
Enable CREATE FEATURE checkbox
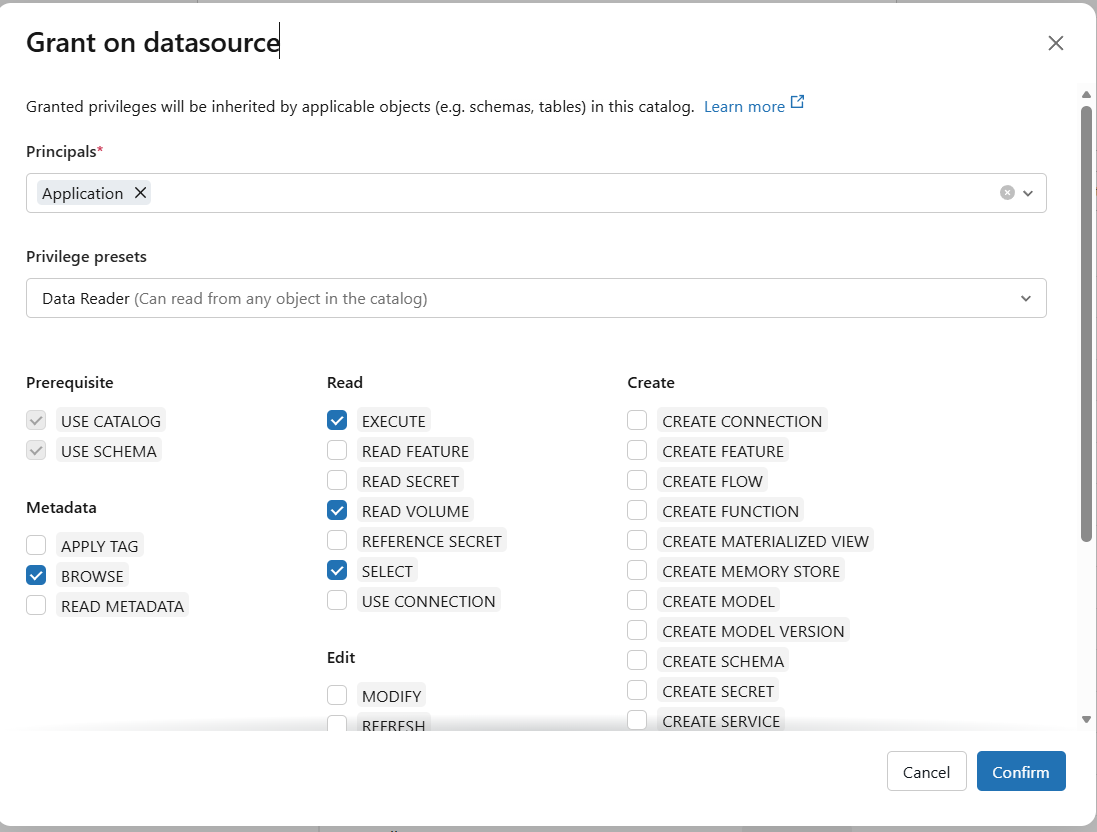point(637,450)
